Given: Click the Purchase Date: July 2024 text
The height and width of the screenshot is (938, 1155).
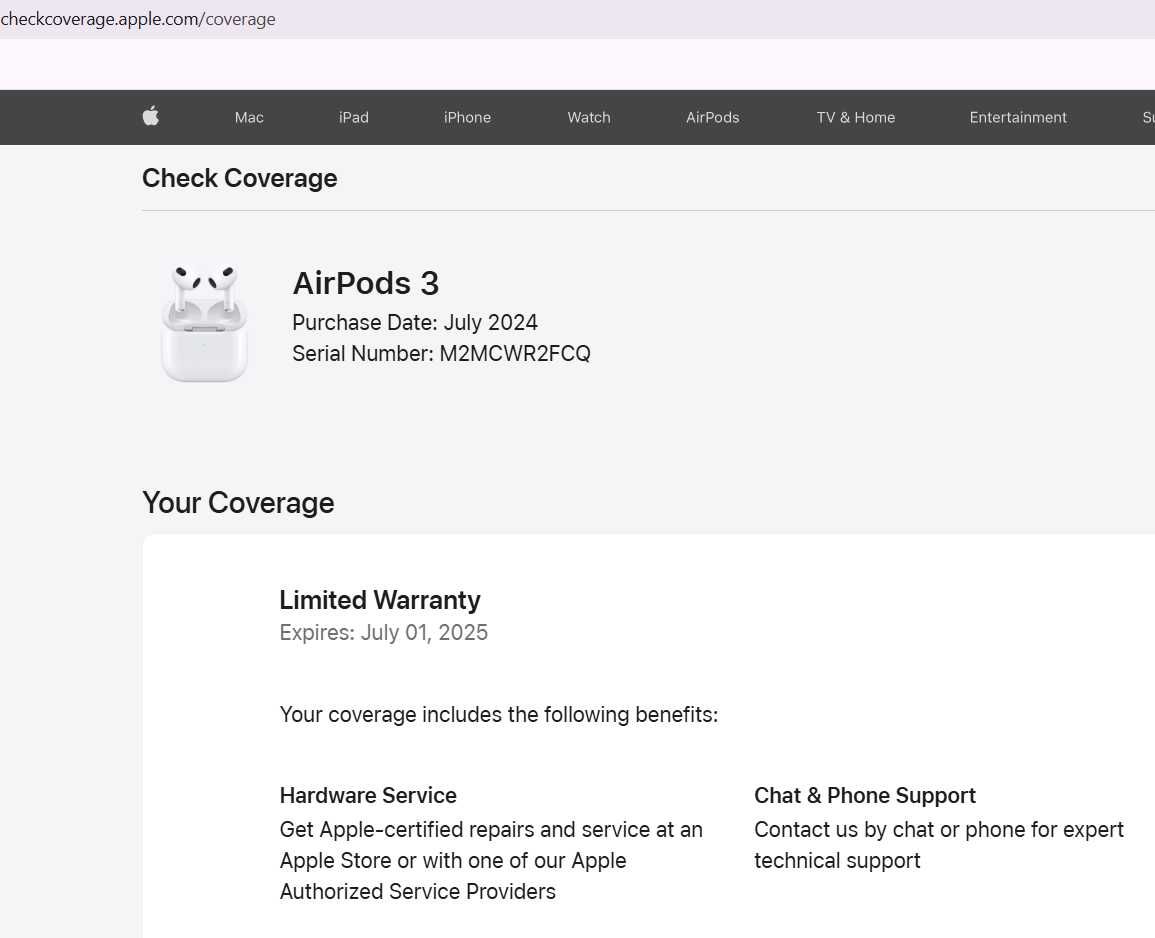Looking at the screenshot, I should pos(415,323).
